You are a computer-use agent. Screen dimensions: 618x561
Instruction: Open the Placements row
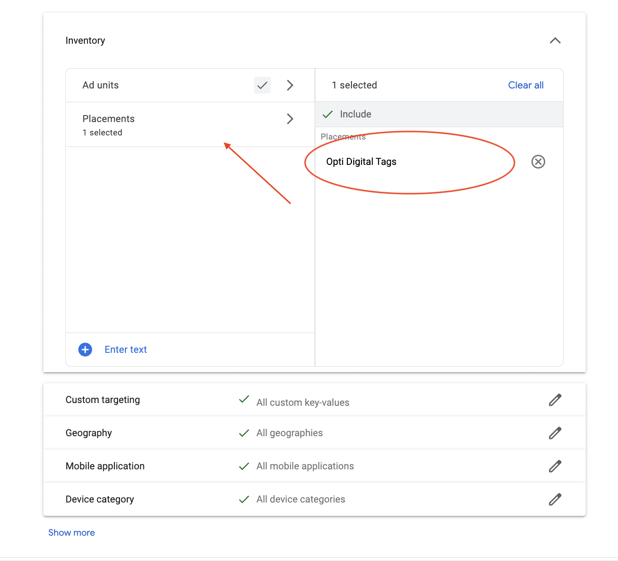[x=190, y=125]
